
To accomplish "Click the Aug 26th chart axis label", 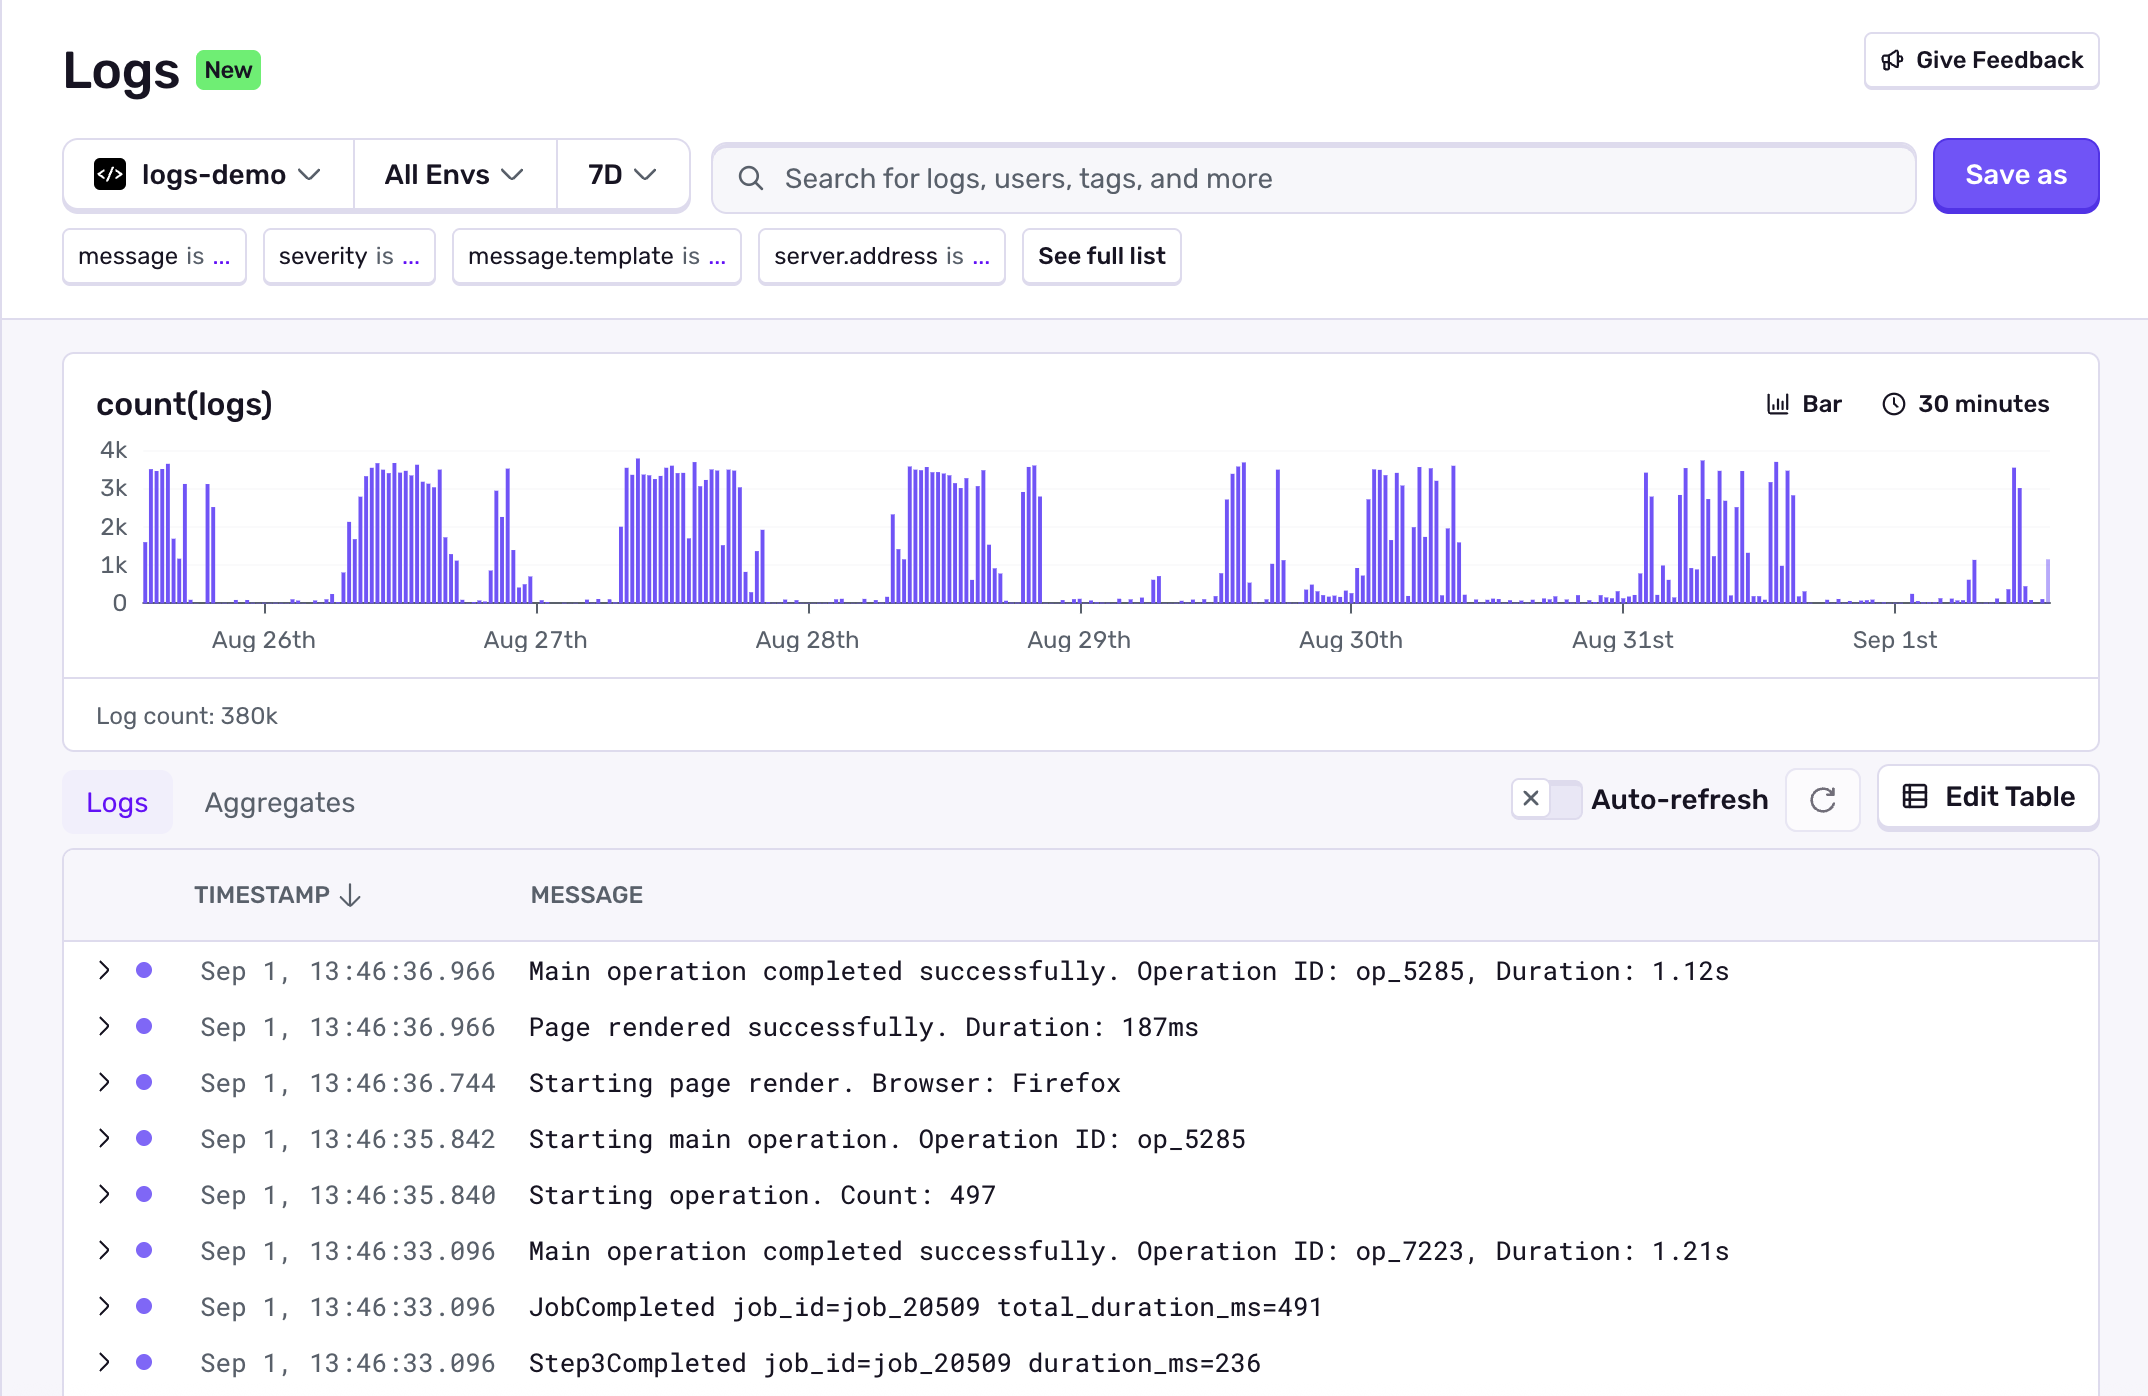I will point(264,640).
